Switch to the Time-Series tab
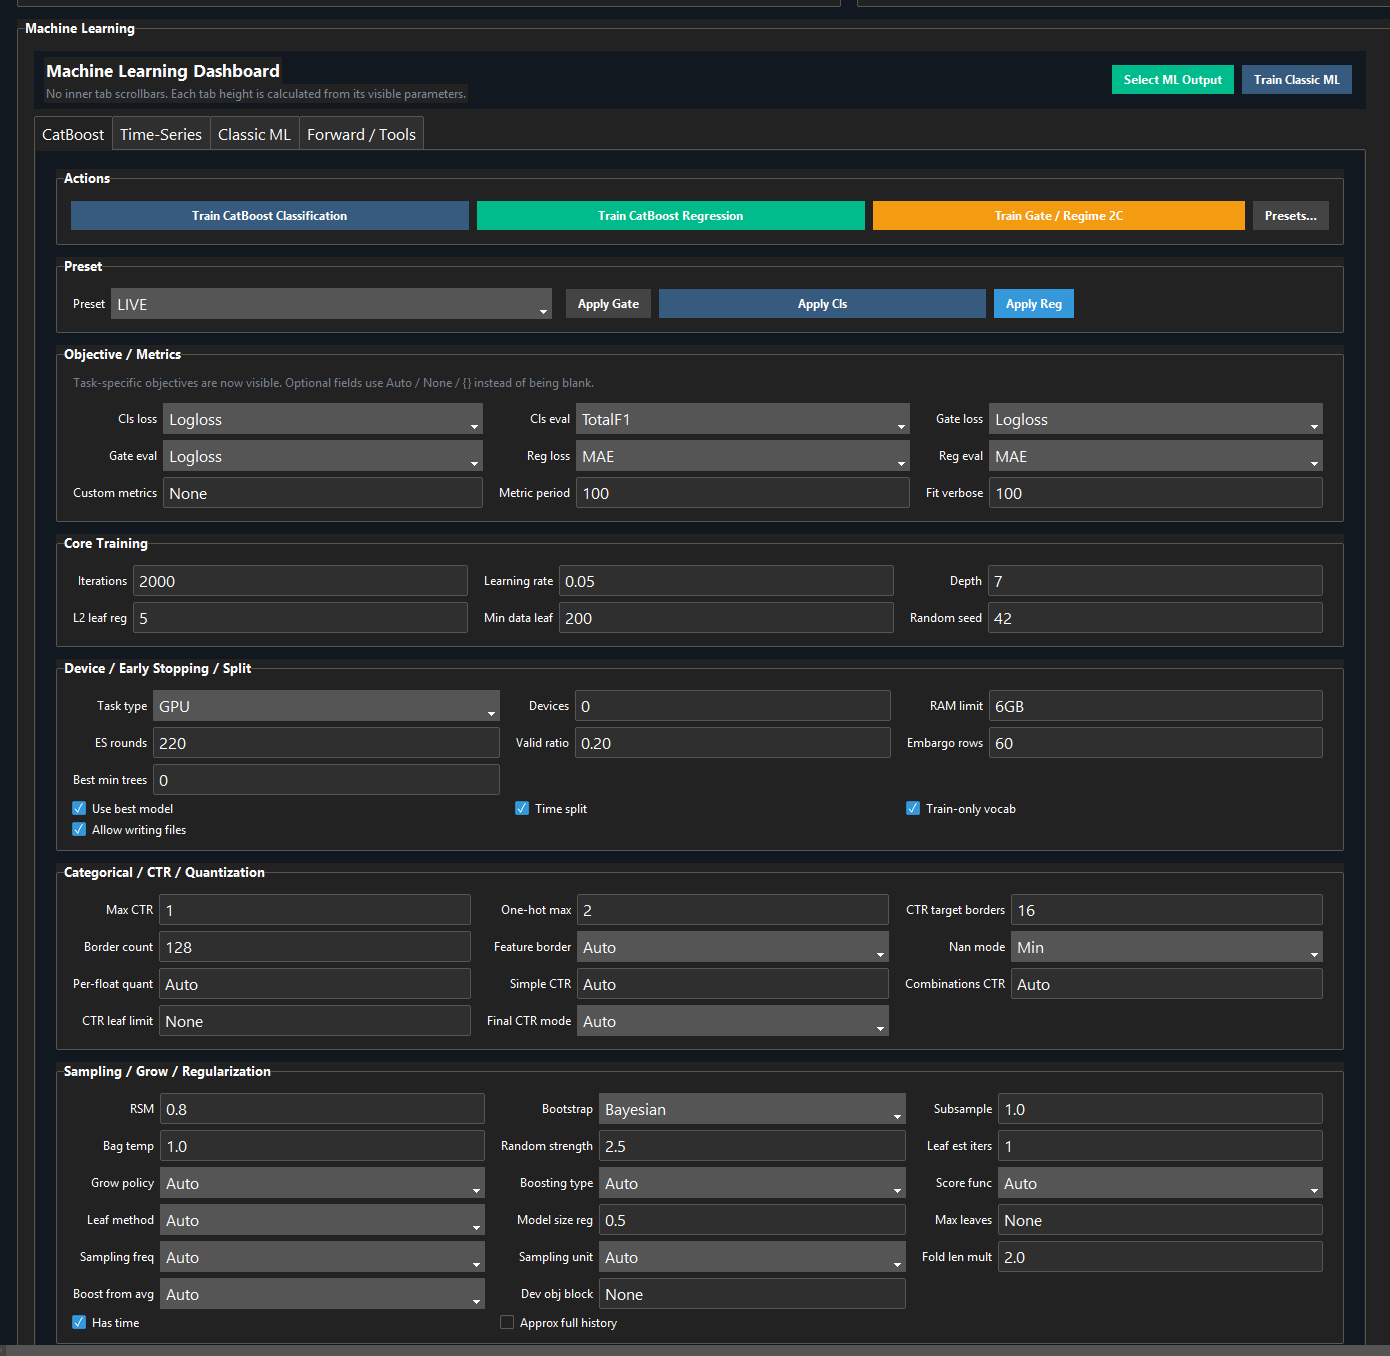Image resolution: width=1390 pixels, height=1356 pixels. click(161, 134)
